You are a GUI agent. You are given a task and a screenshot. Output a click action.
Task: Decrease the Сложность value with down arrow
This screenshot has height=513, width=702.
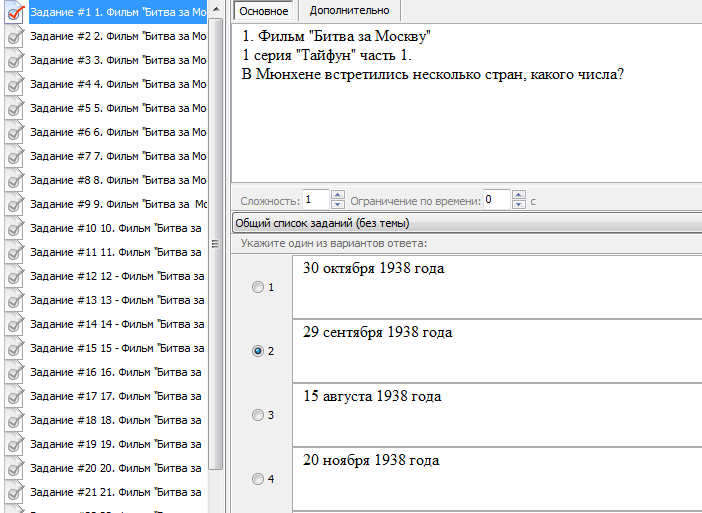338,205
